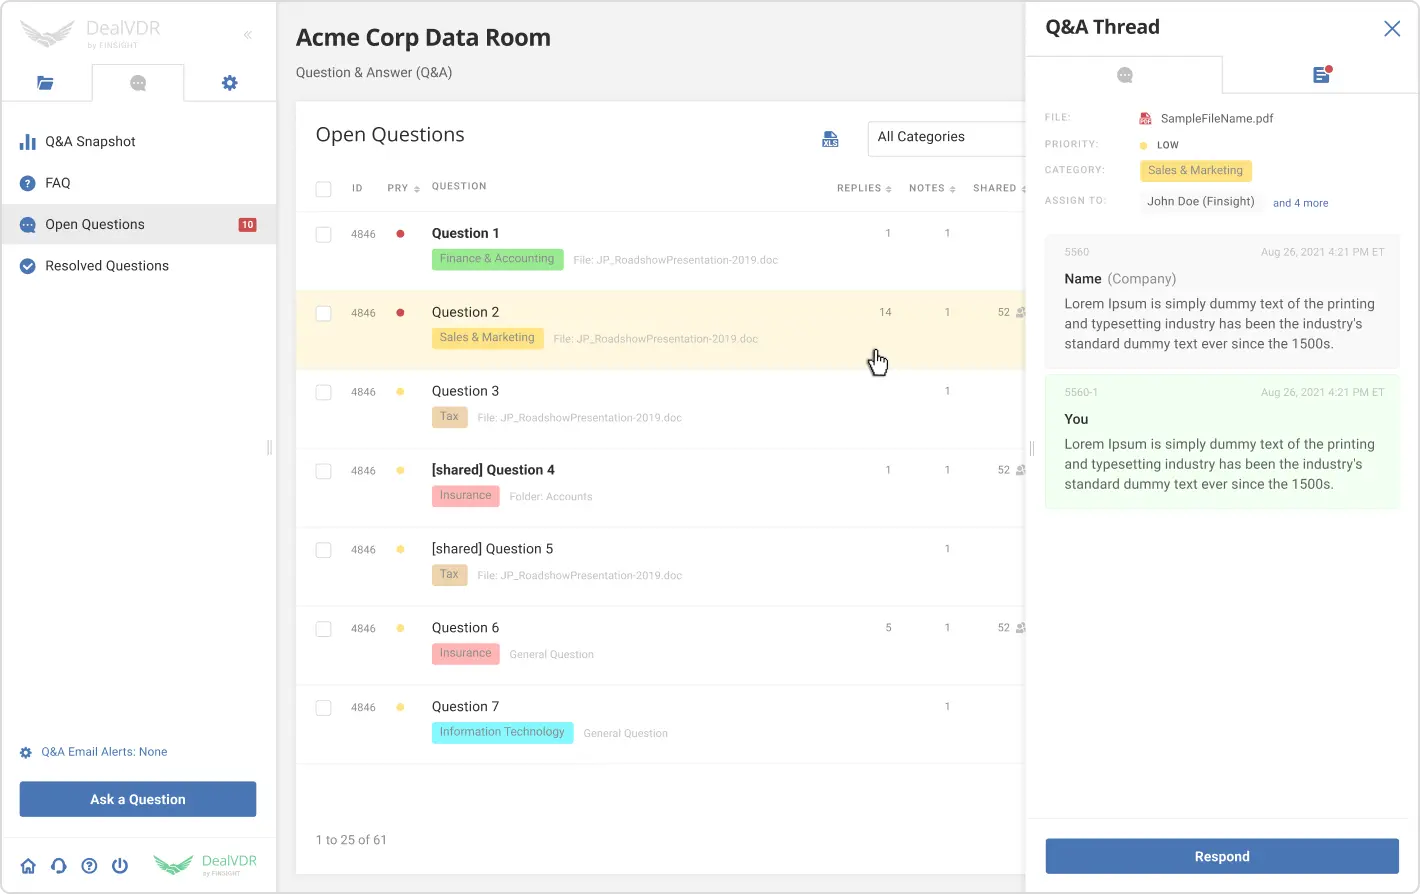1420x894 pixels.
Task: Open the files folder icon tab
Action: coord(45,83)
